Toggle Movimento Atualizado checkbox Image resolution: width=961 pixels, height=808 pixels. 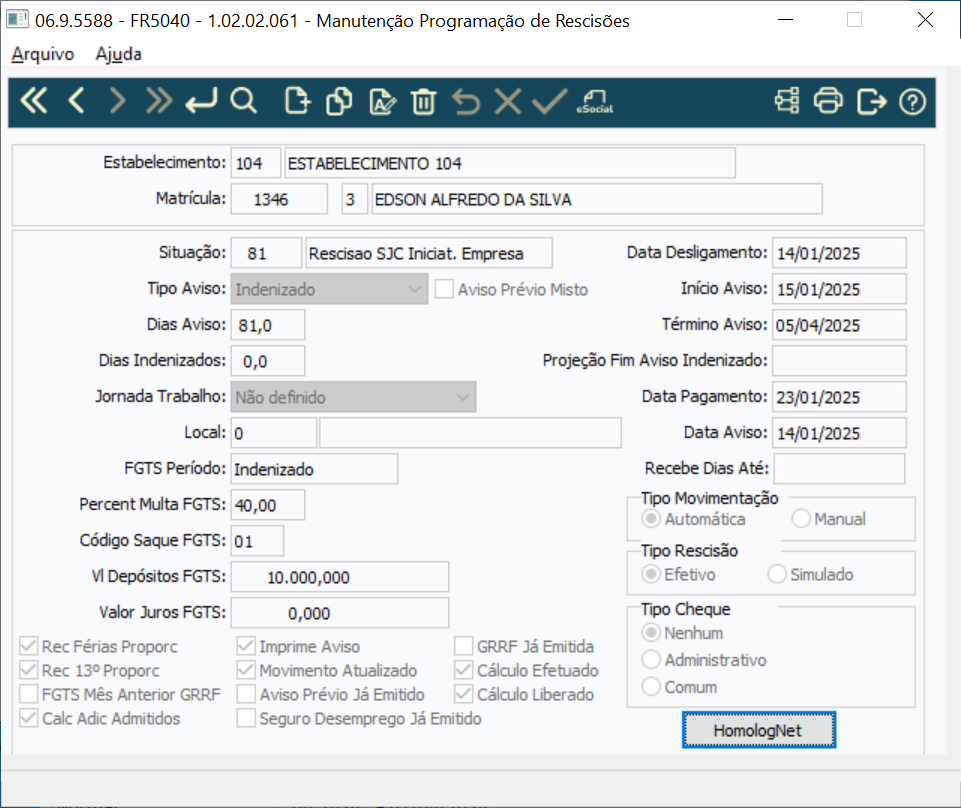[246, 669]
